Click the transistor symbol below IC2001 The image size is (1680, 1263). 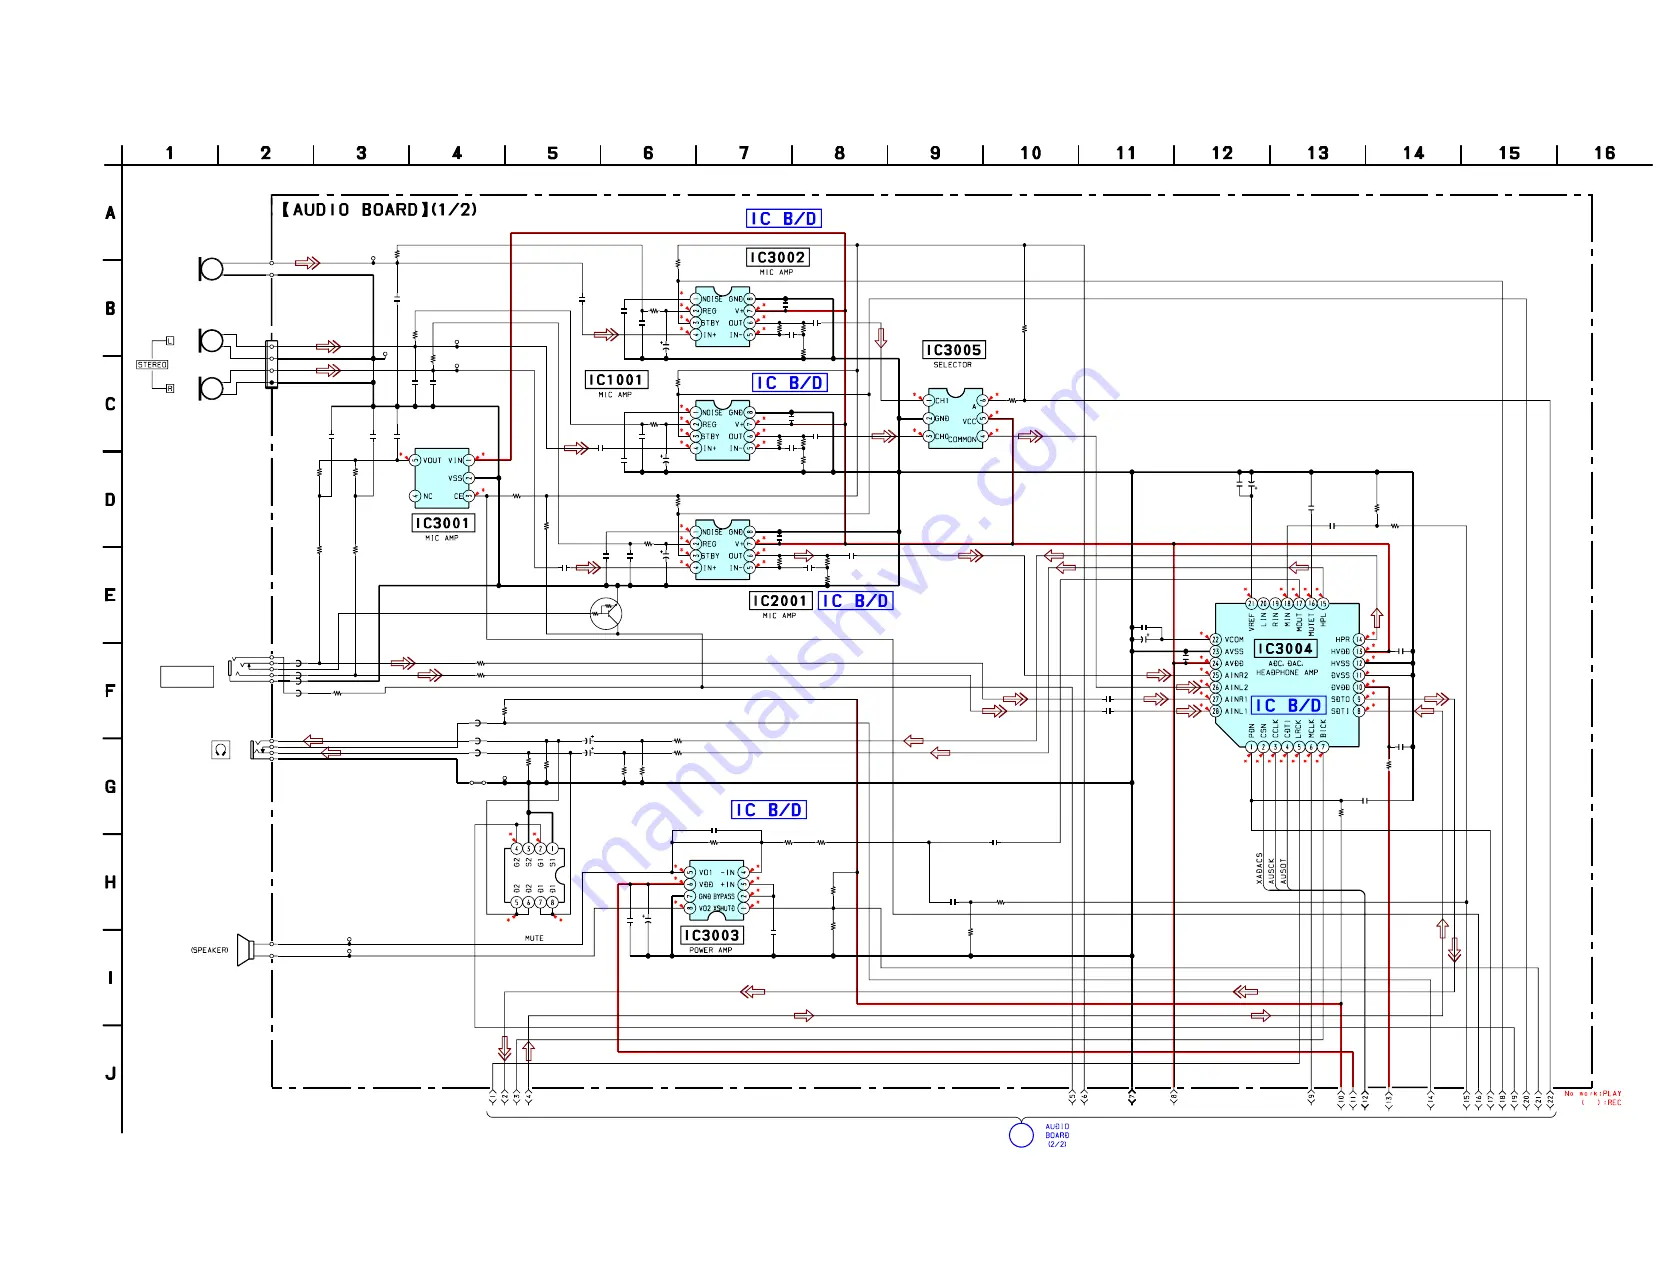[606, 614]
